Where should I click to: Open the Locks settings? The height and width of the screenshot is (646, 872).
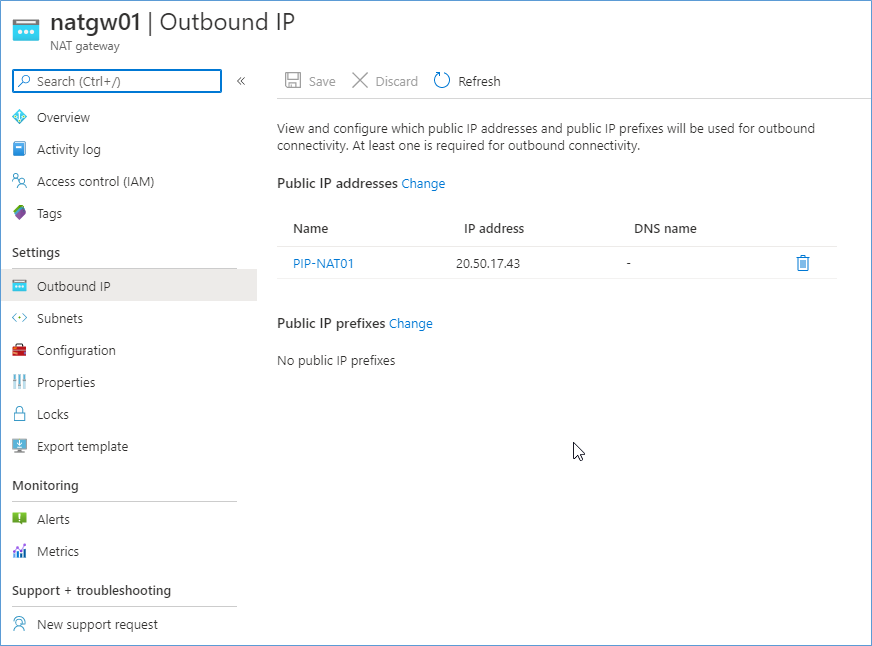coord(53,415)
